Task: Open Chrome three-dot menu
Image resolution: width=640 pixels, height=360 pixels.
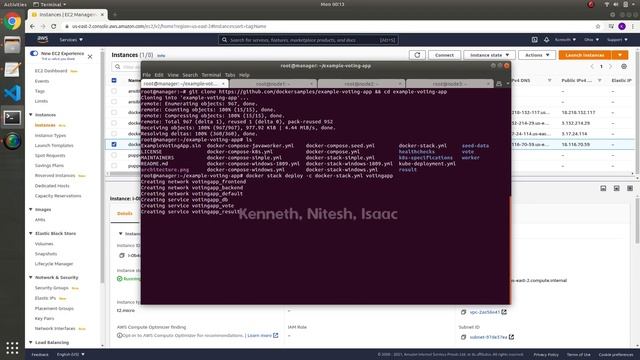Action: (x=633, y=26)
